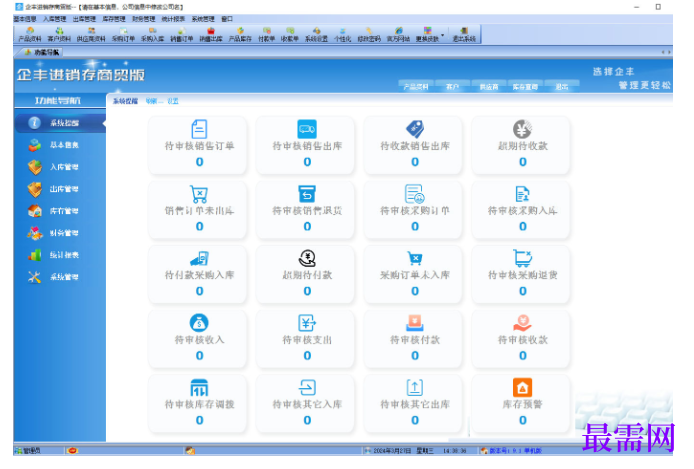
Task: Open 客户资料 in the toolbar
Action: [x=59, y=35]
